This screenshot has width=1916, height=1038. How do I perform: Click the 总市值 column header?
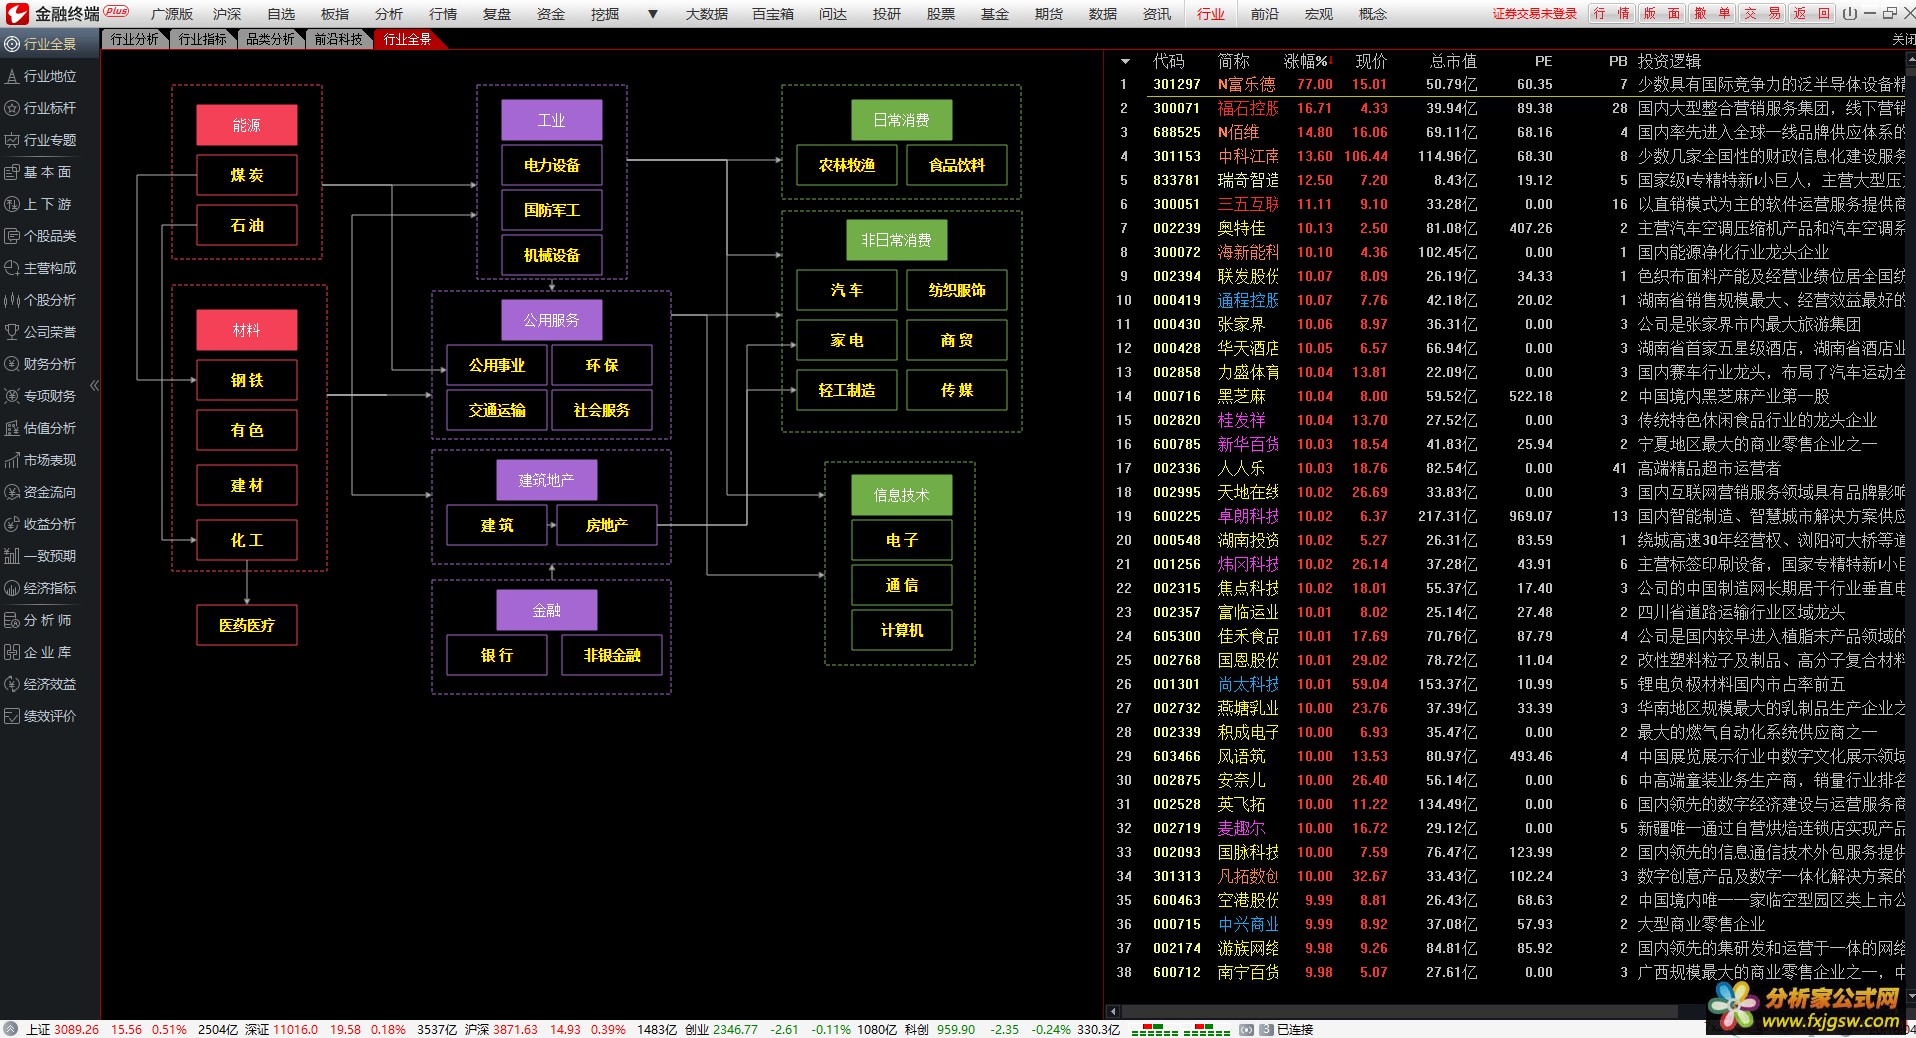point(1453,61)
